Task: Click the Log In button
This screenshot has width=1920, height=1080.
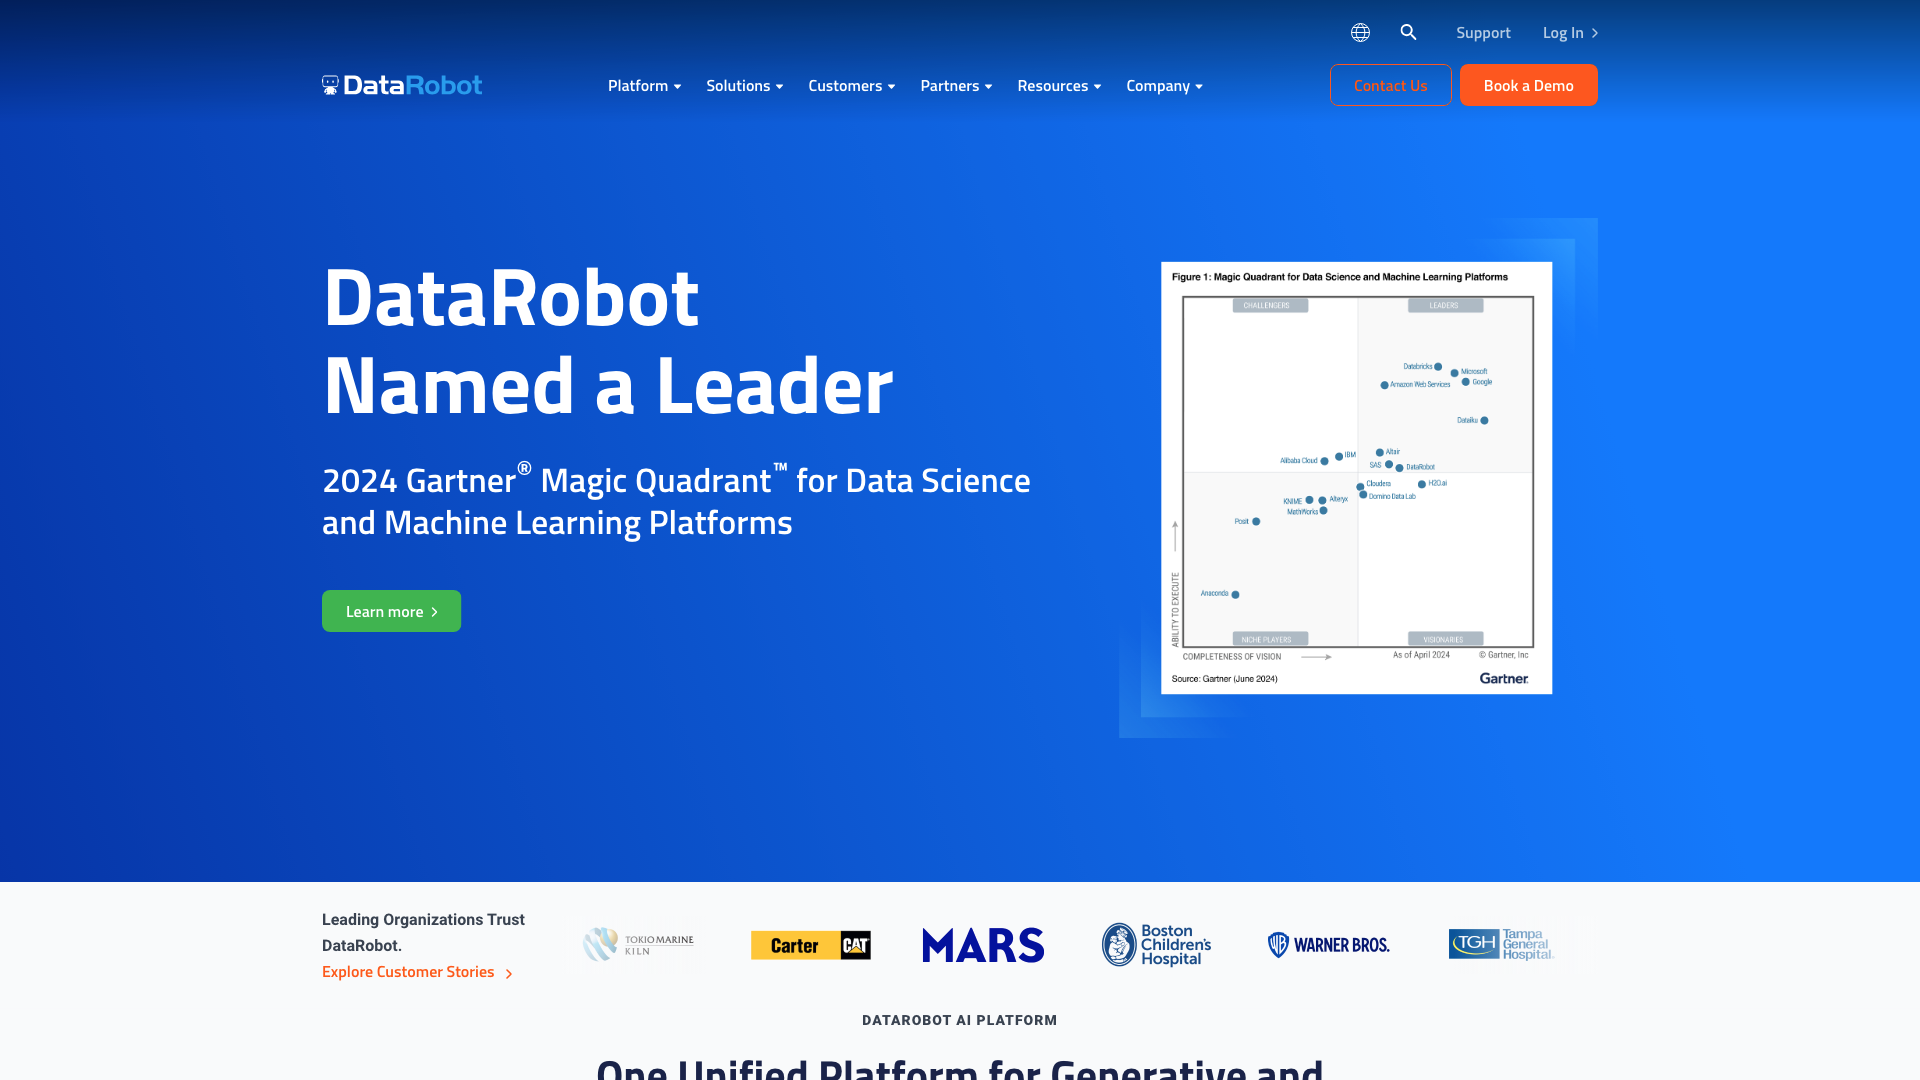Action: (x=1571, y=32)
